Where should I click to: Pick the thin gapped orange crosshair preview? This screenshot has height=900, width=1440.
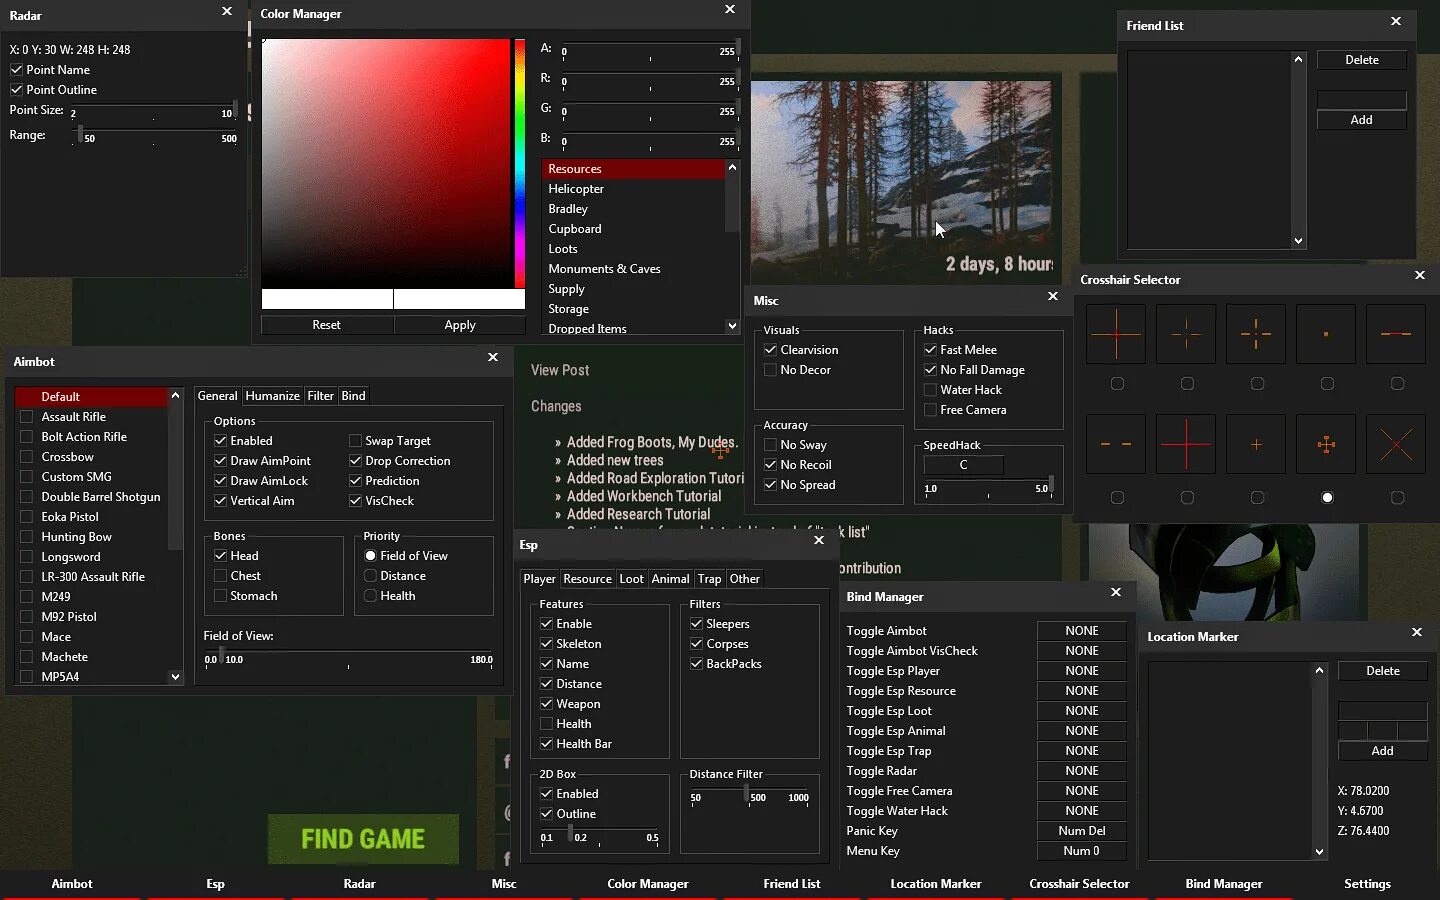[1186, 334]
